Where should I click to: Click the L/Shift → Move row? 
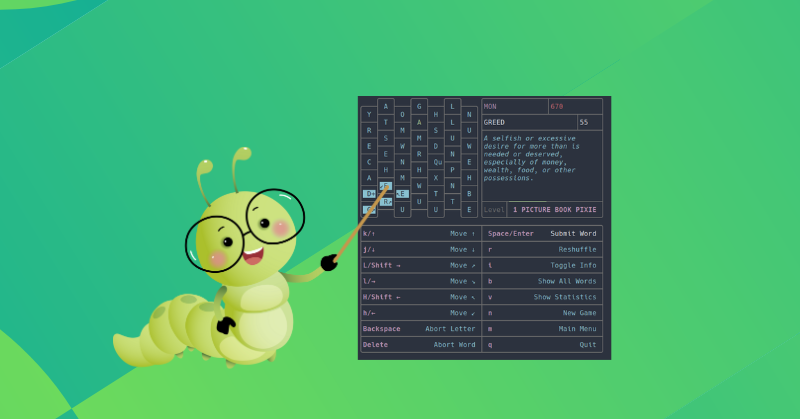tap(419, 265)
